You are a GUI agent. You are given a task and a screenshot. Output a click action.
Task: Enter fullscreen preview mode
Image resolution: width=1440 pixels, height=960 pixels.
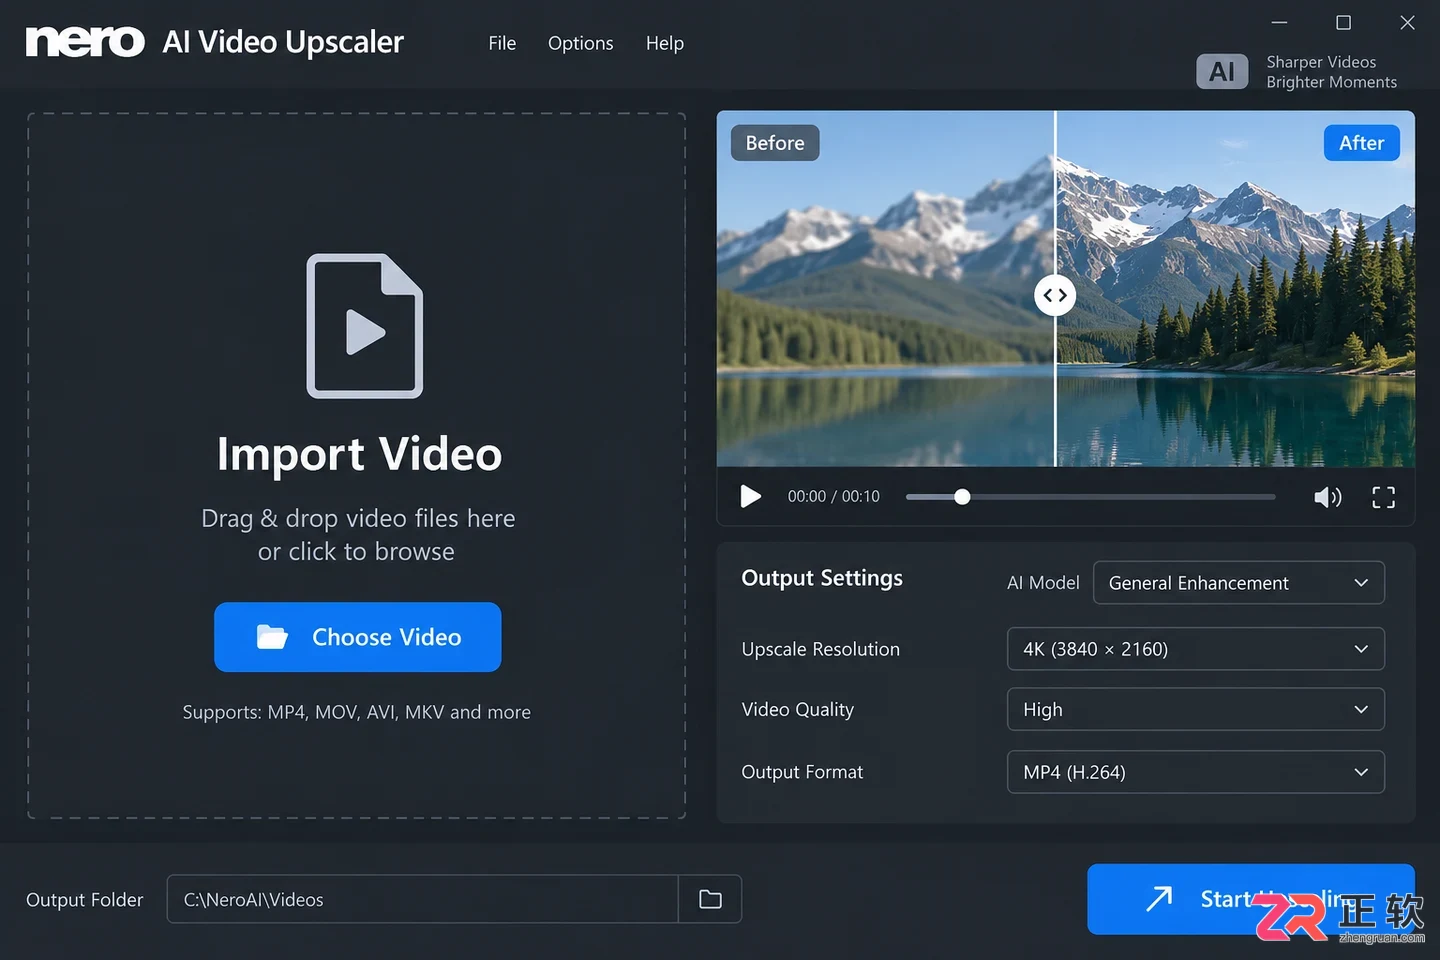[x=1383, y=498]
